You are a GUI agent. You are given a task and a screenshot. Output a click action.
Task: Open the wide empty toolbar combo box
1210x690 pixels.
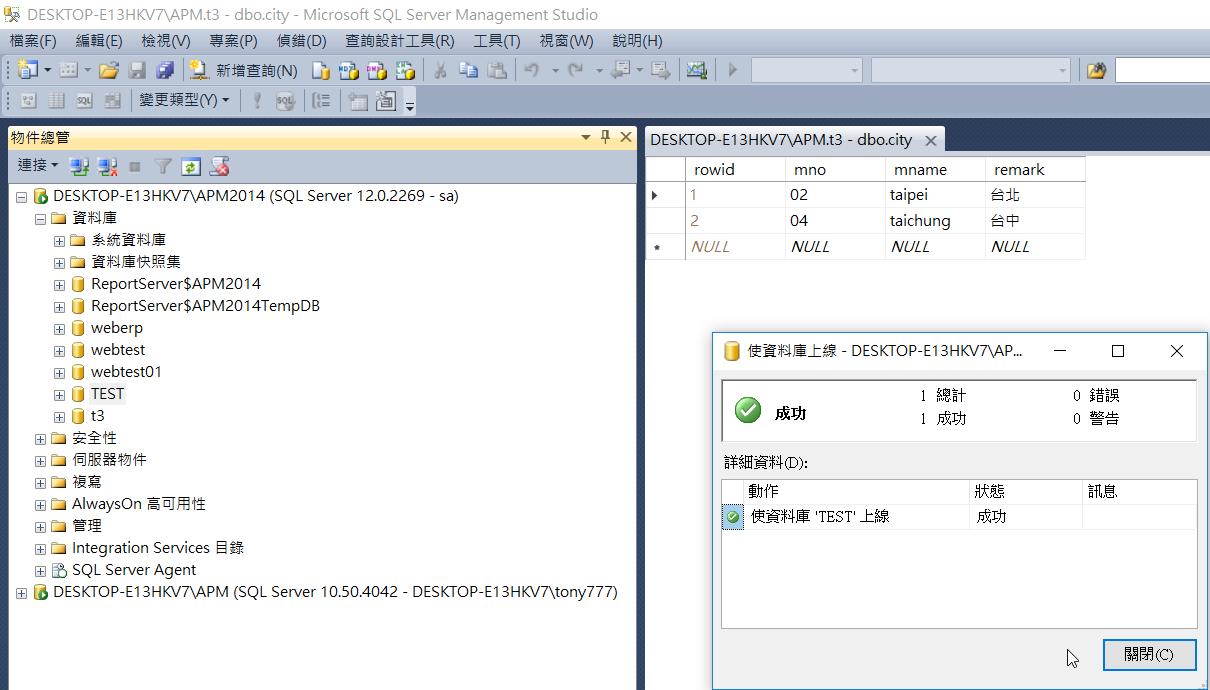(970, 70)
